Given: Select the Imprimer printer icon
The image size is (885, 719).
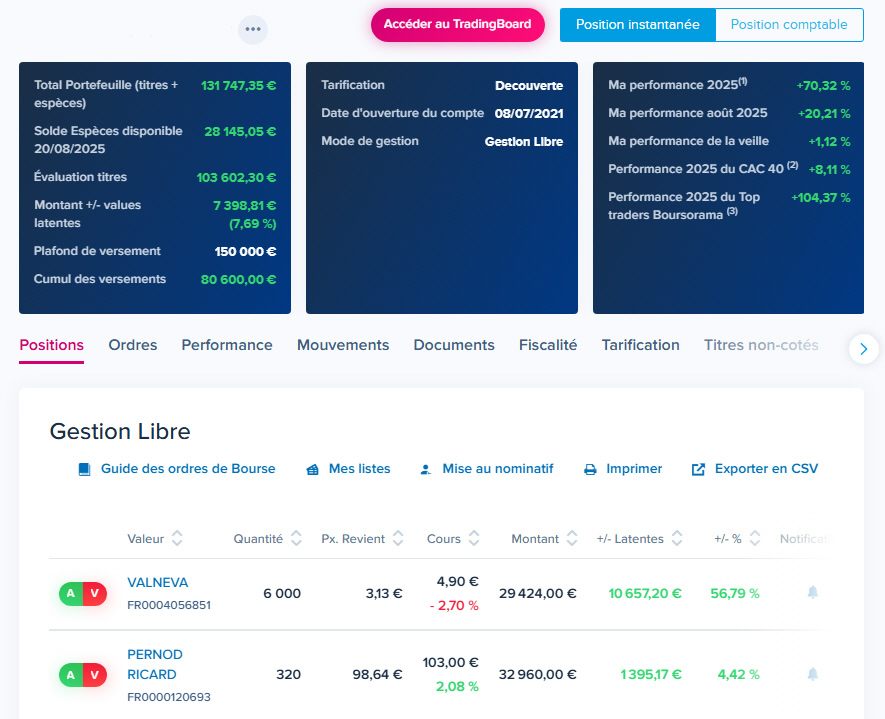Looking at the screenshot, I should pyautogui.click(x=591, y=468).
